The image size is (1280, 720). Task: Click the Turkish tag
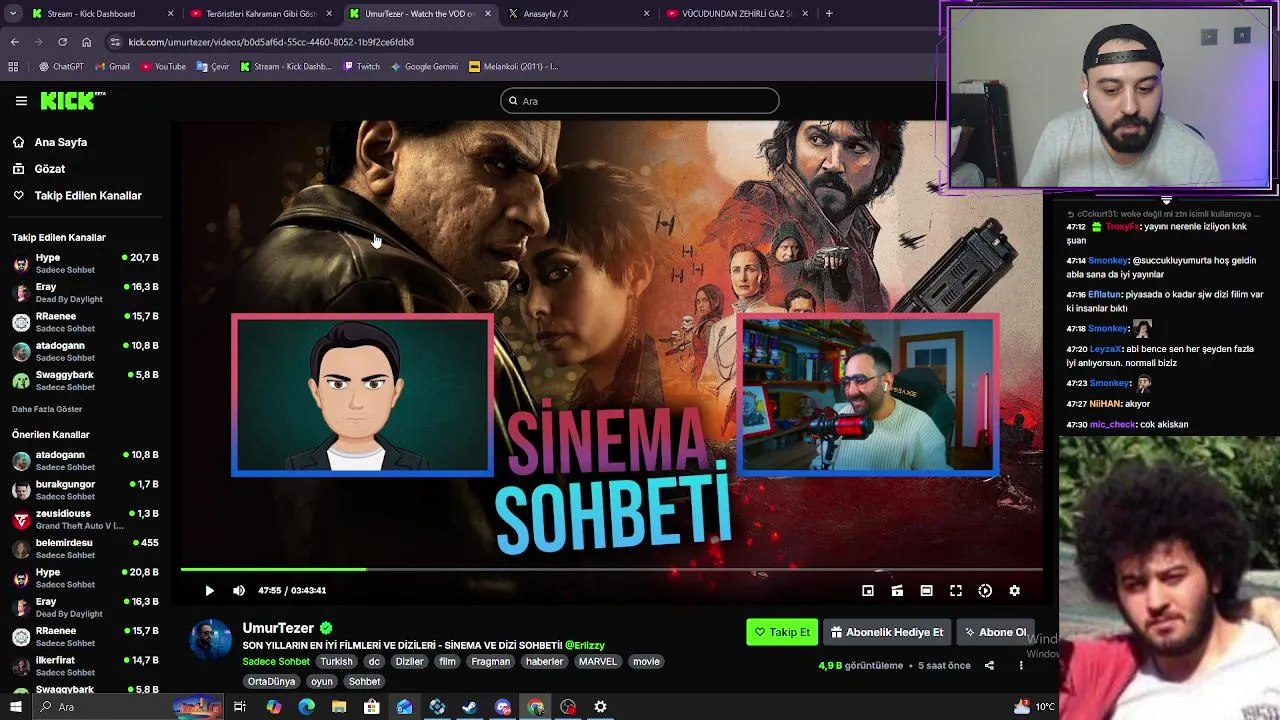pos(336,661)
